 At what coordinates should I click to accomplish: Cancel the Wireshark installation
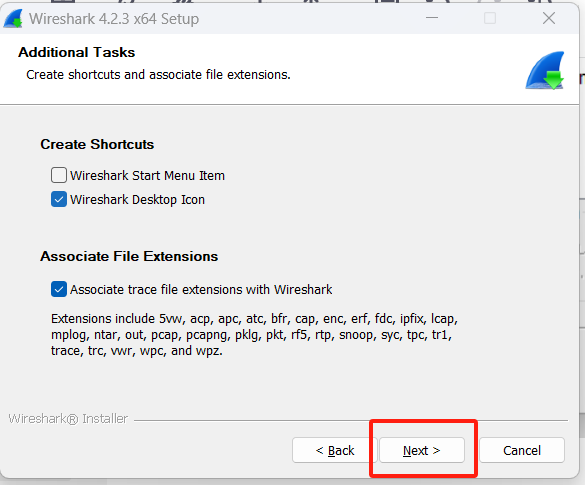[522, 450]
